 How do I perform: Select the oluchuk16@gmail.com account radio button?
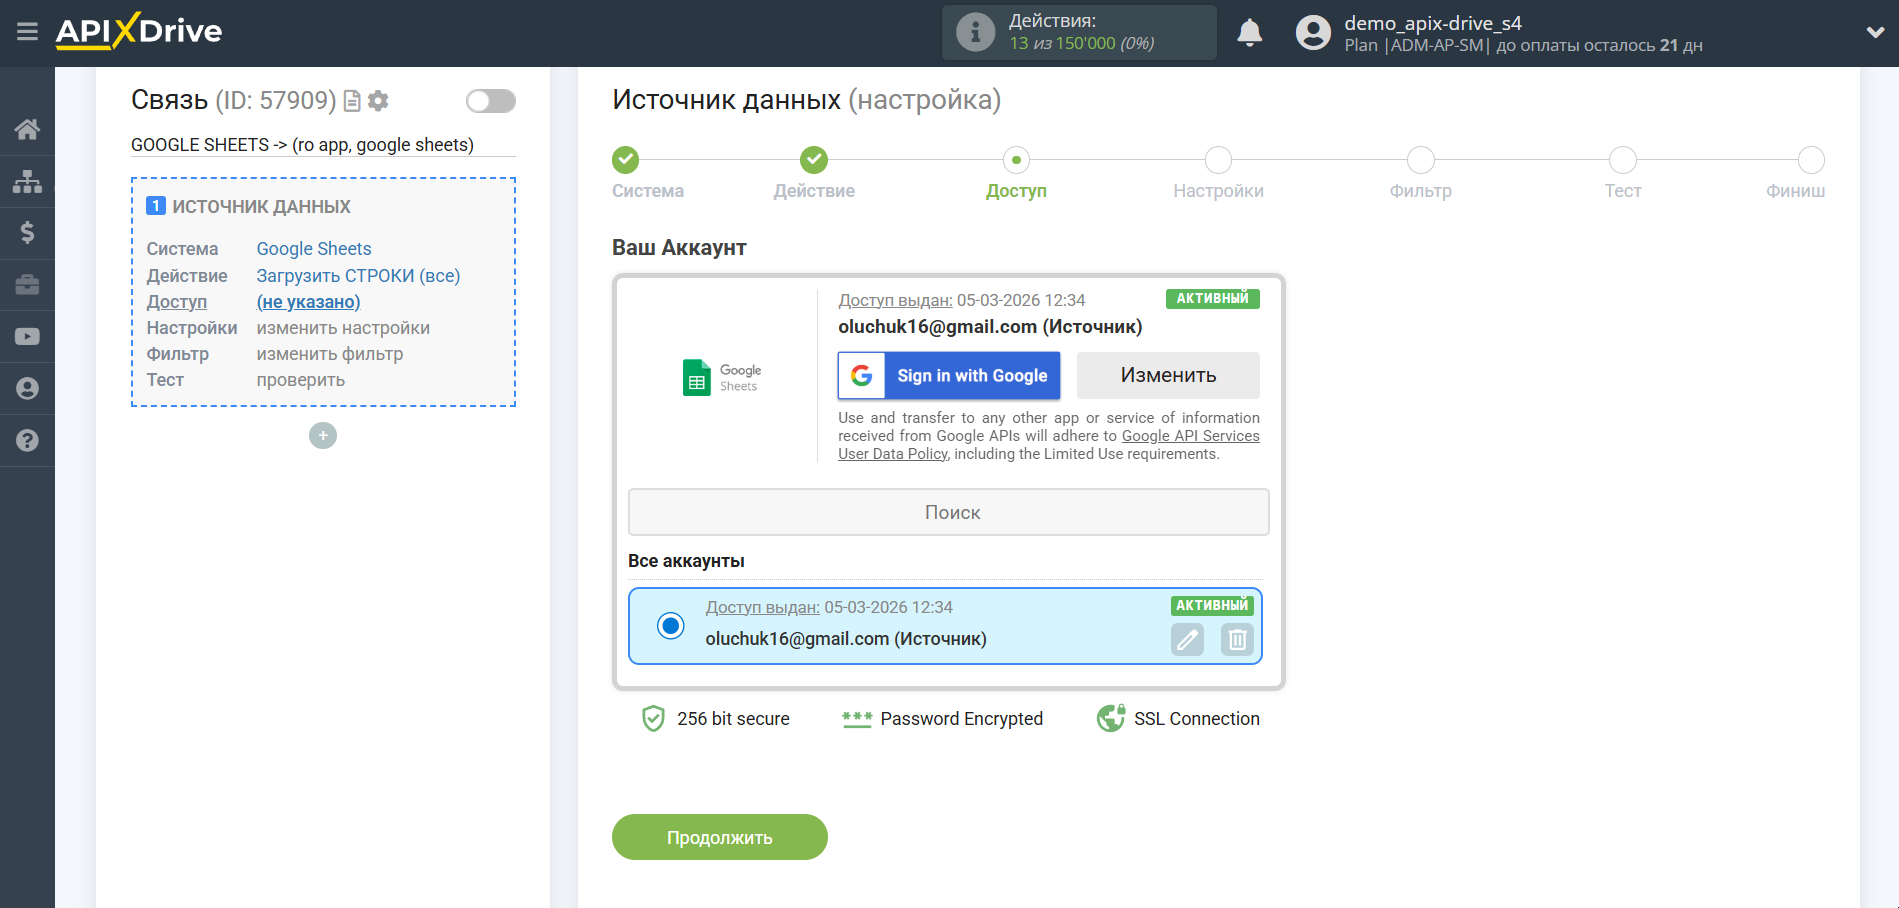click(x=670, y=626)
